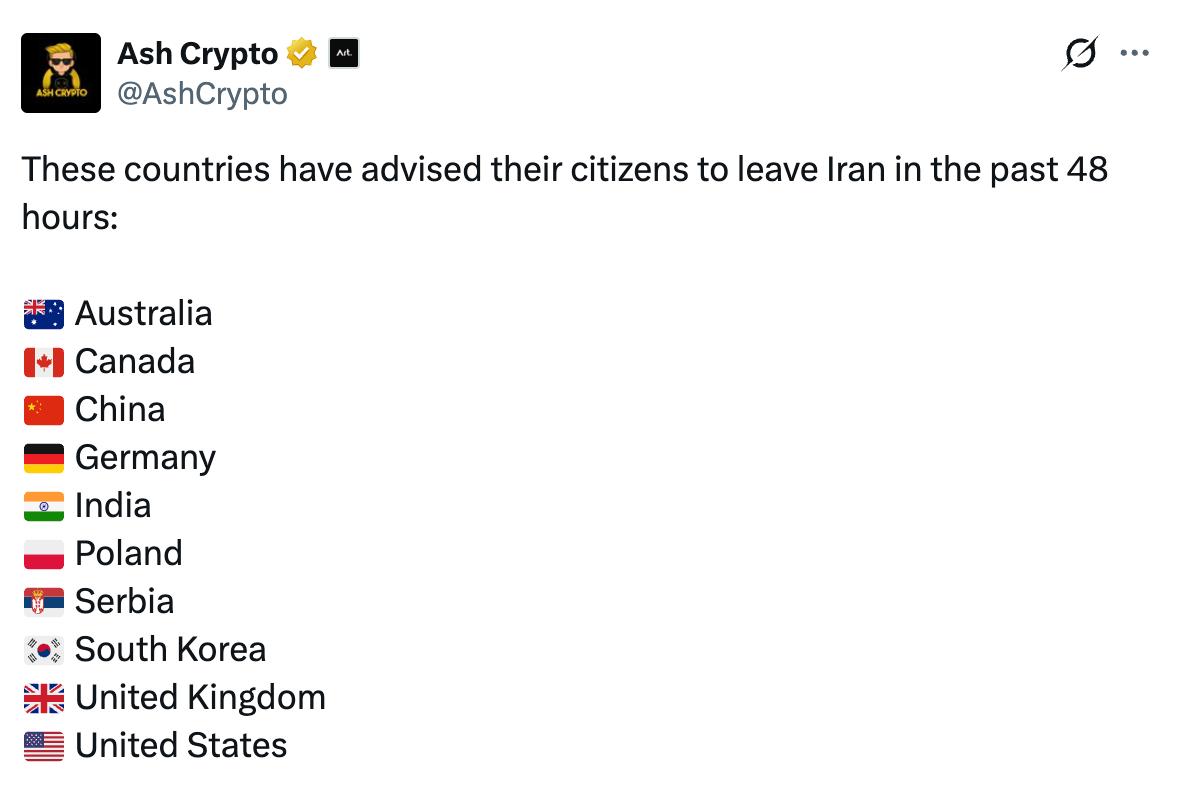Click the United Kingdom flag emoji
The height and width of the screenshot is (794, 1179).
(44, 698)
